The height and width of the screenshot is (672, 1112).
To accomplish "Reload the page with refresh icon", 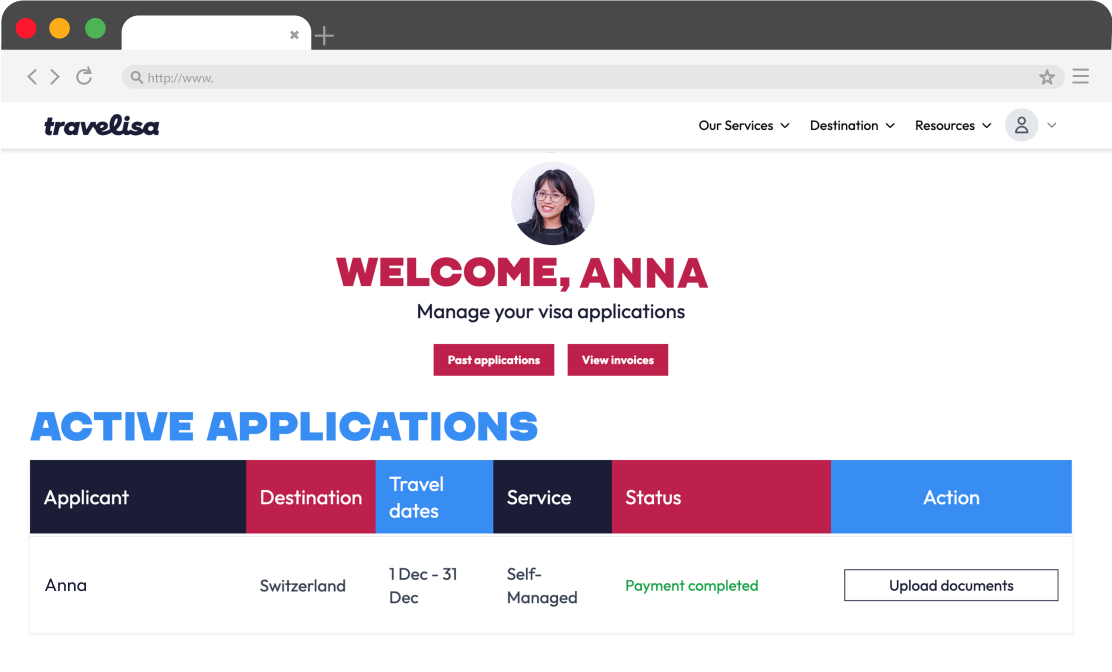I will click(x=84, y=76).
